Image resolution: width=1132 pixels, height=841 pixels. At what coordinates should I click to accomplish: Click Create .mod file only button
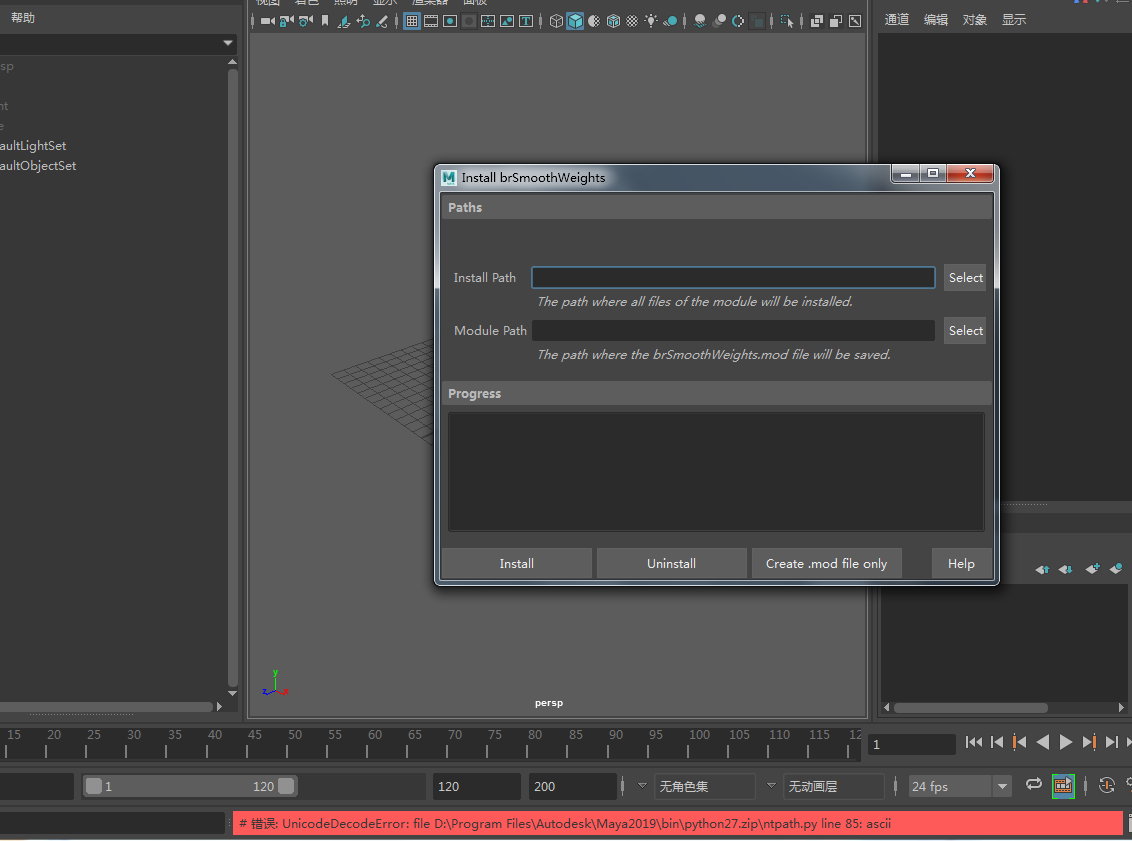pos(827,563)
